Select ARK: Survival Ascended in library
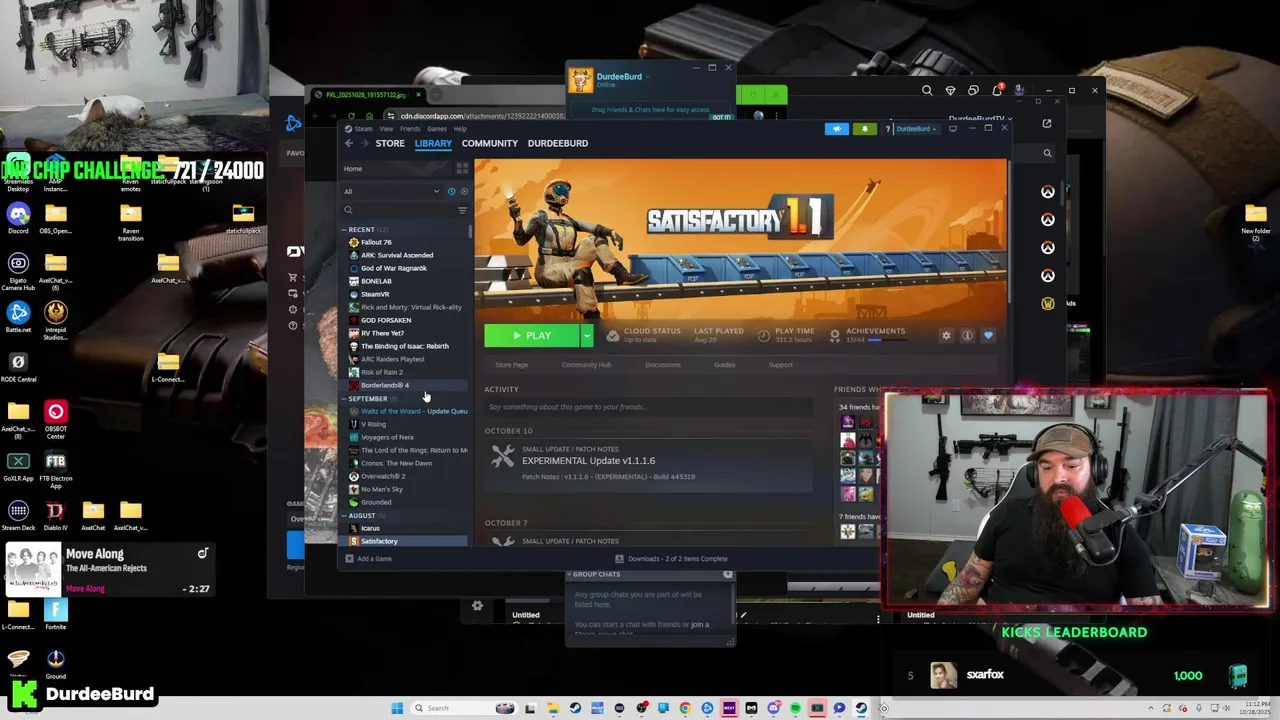The width and height of the screenshot is (1280, 720). coord(404,255)
